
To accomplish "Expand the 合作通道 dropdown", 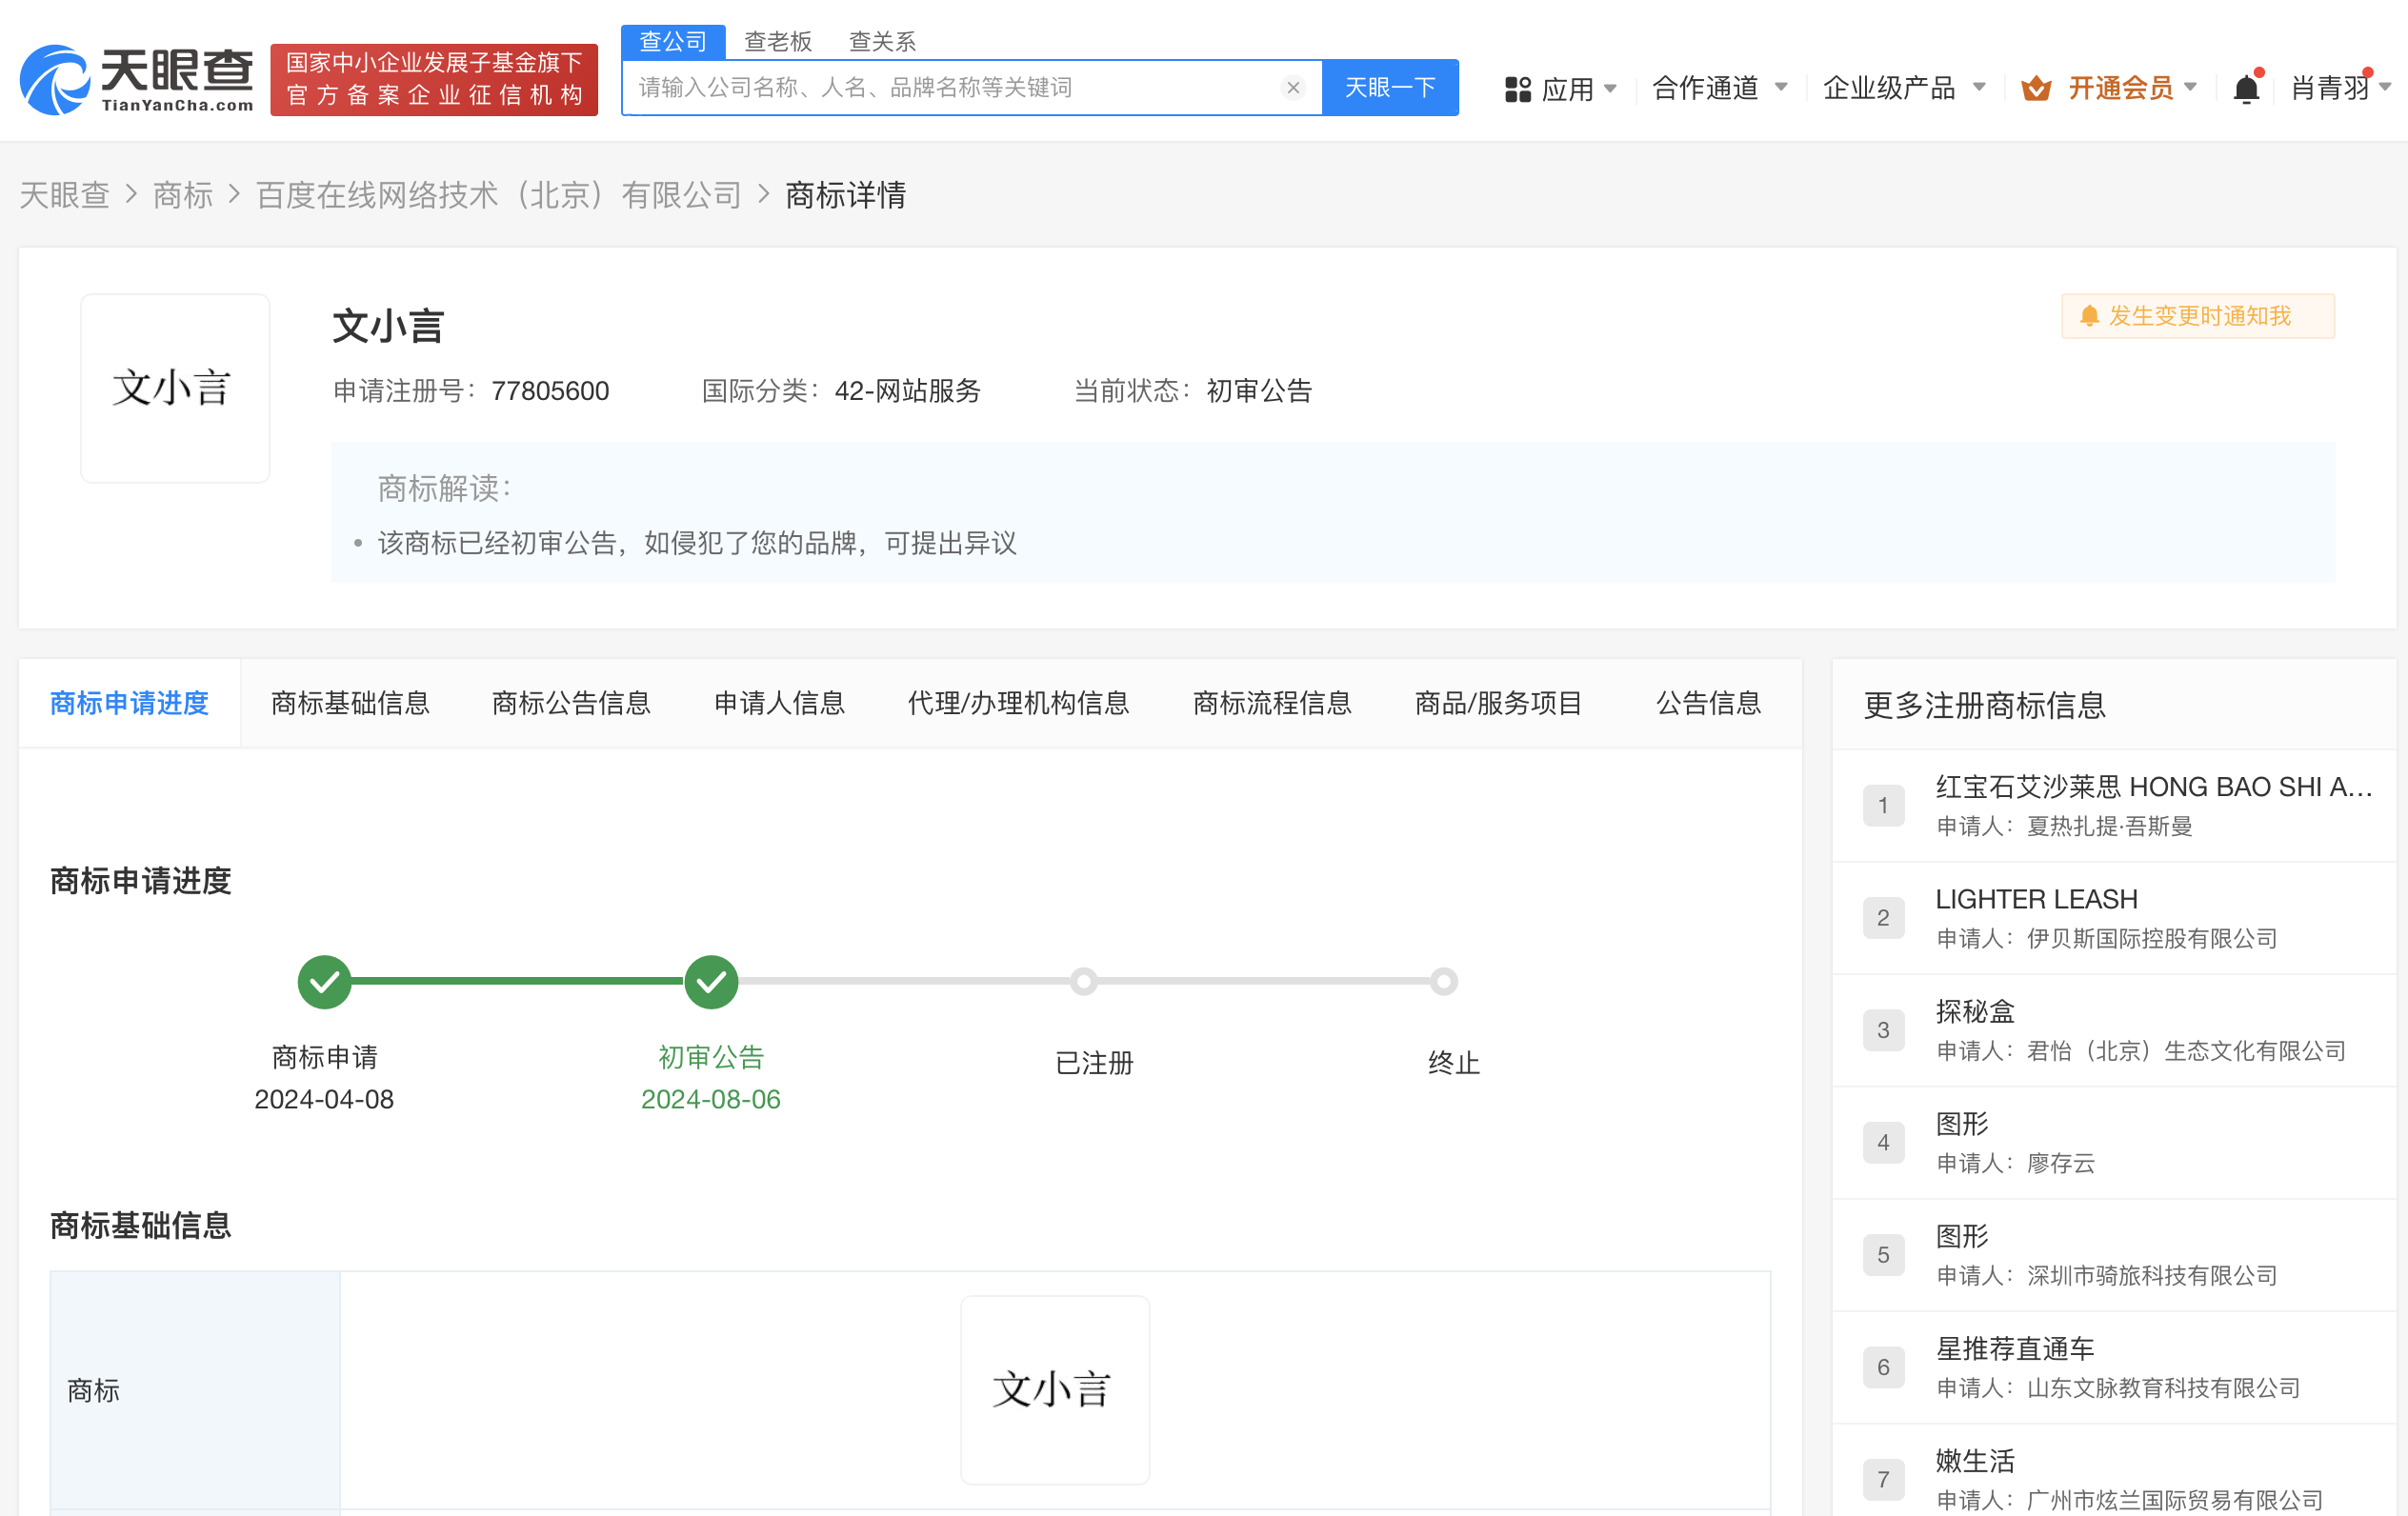I will (1704, 88).
